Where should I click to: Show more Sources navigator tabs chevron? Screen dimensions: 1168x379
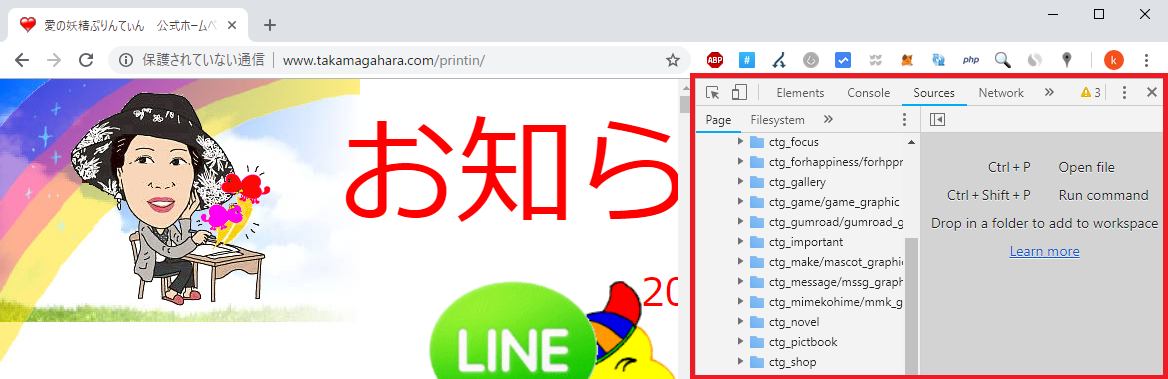coord(828,119)
